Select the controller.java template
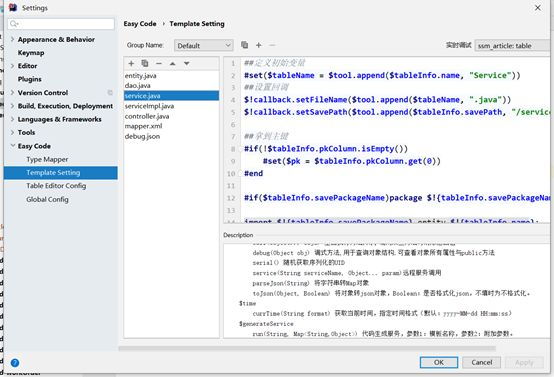 click(x=171, y=116)
